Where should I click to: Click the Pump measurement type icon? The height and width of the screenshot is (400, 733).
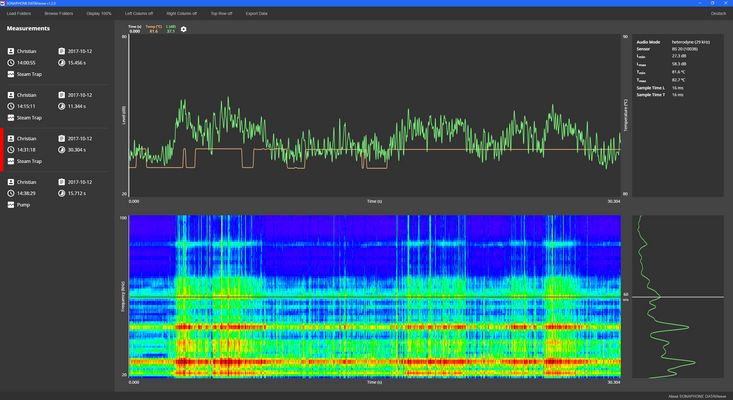click(x=11, y=204)
